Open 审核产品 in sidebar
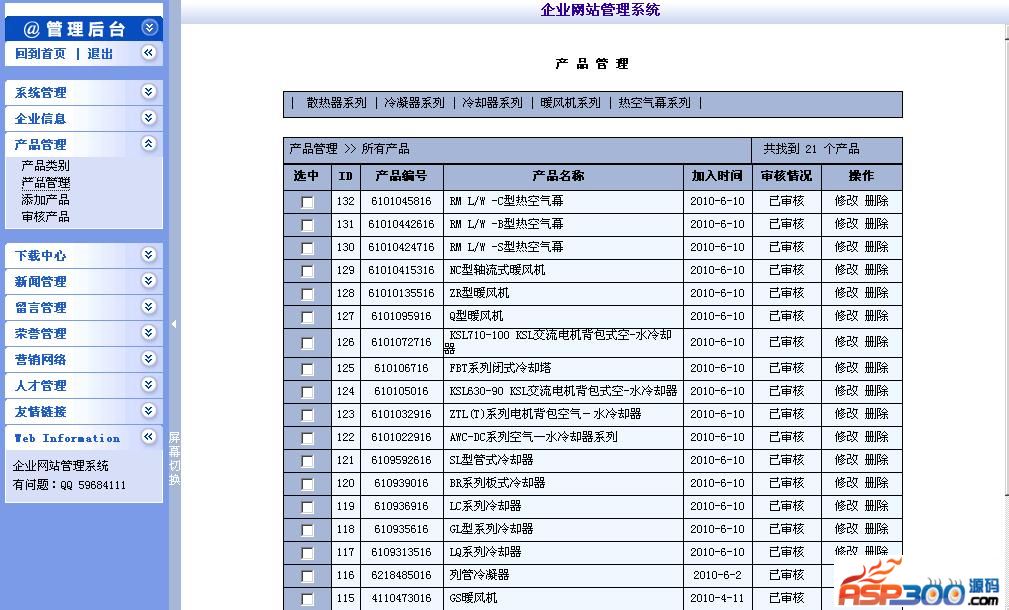This screenshot has height=610, width=1009. point(45,217)
